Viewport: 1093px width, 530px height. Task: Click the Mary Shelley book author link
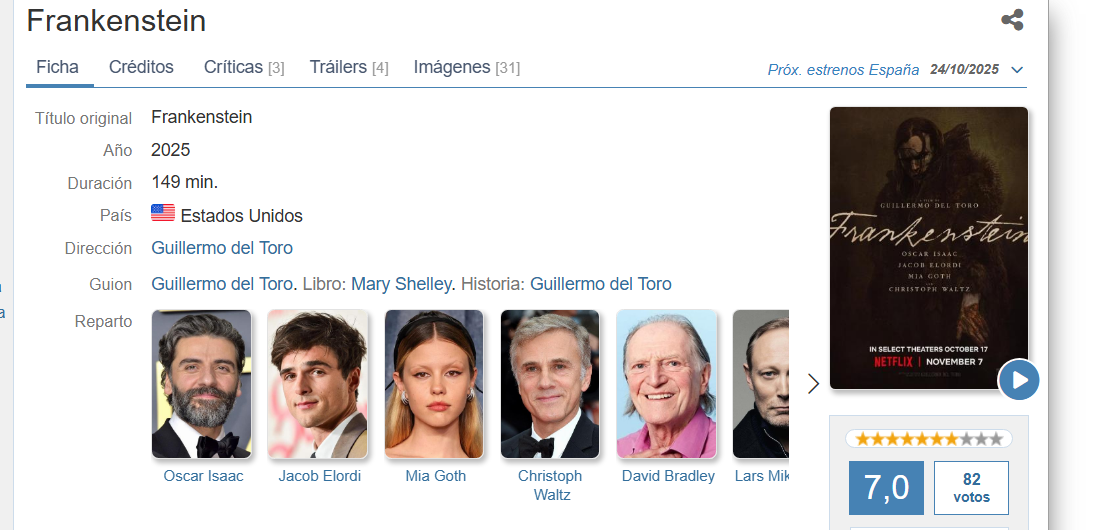pyautogui.click(x=402, y=284)
